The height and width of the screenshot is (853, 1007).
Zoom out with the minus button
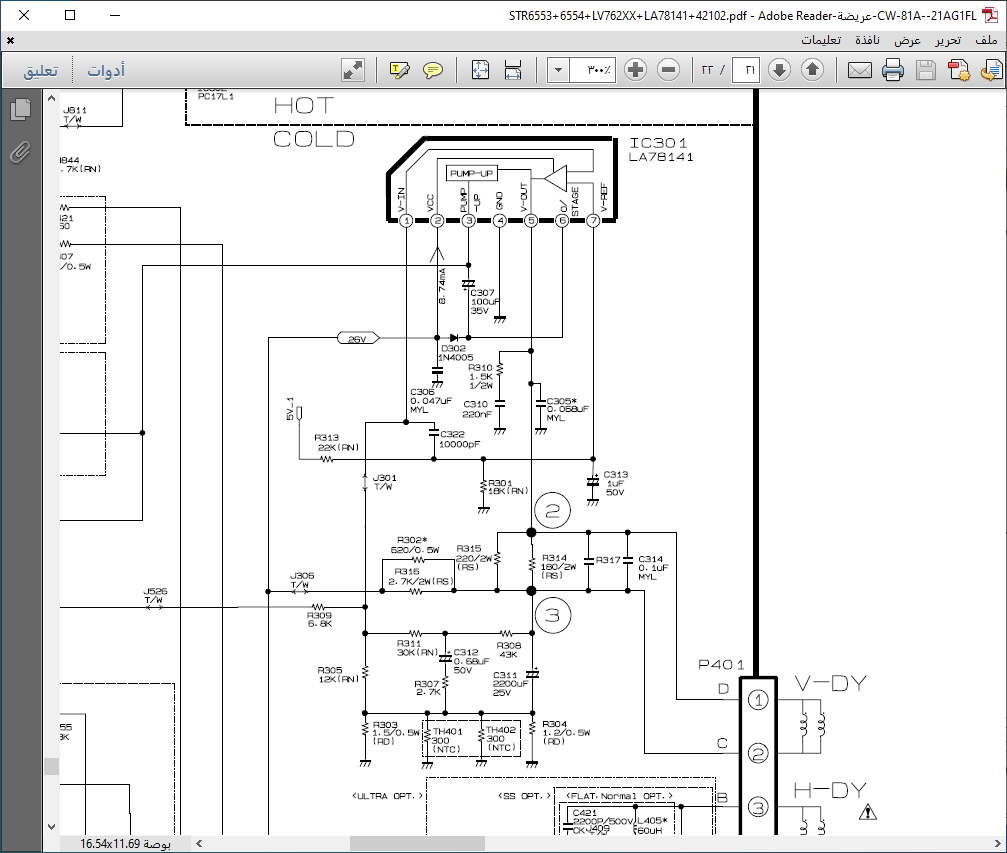[x=669, y=69]
